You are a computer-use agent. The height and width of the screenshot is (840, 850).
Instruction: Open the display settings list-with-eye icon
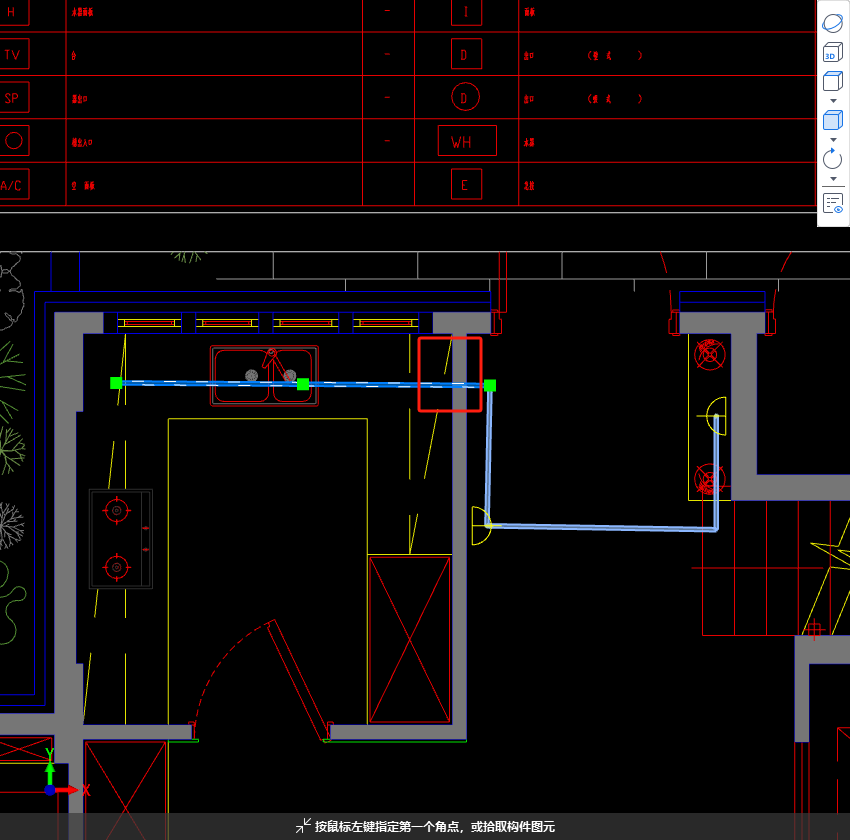tap(833, 203)
